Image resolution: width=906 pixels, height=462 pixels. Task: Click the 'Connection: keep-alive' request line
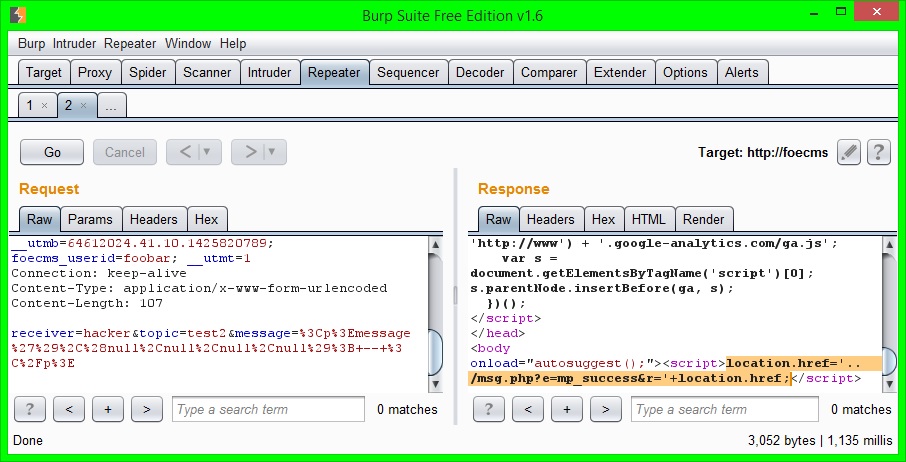click(x=99, y=273)
